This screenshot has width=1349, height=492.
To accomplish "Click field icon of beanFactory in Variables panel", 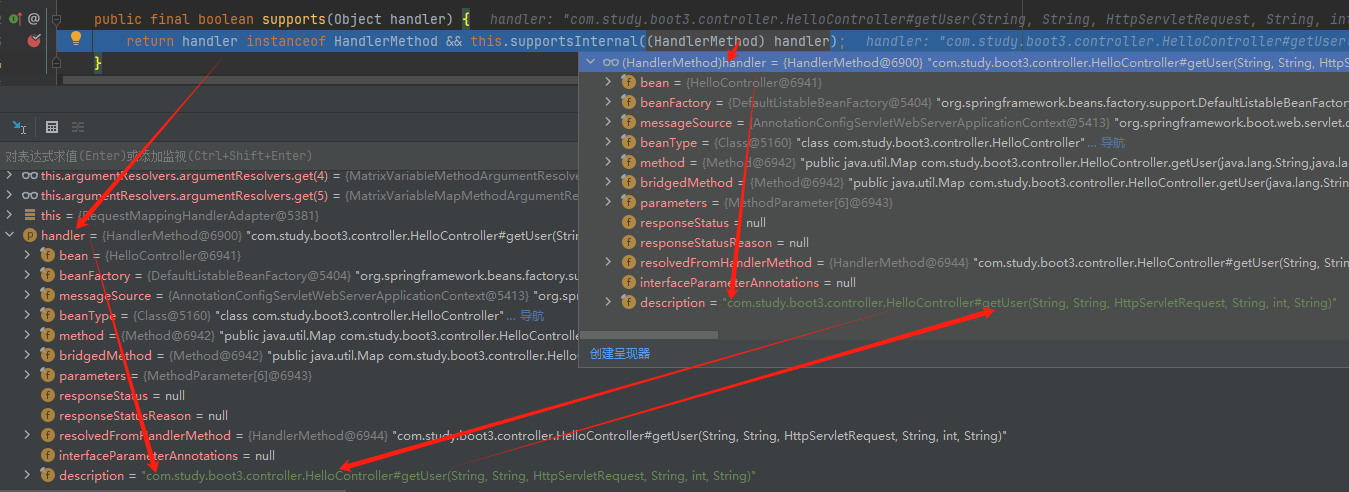I will (x=47, y=276).
